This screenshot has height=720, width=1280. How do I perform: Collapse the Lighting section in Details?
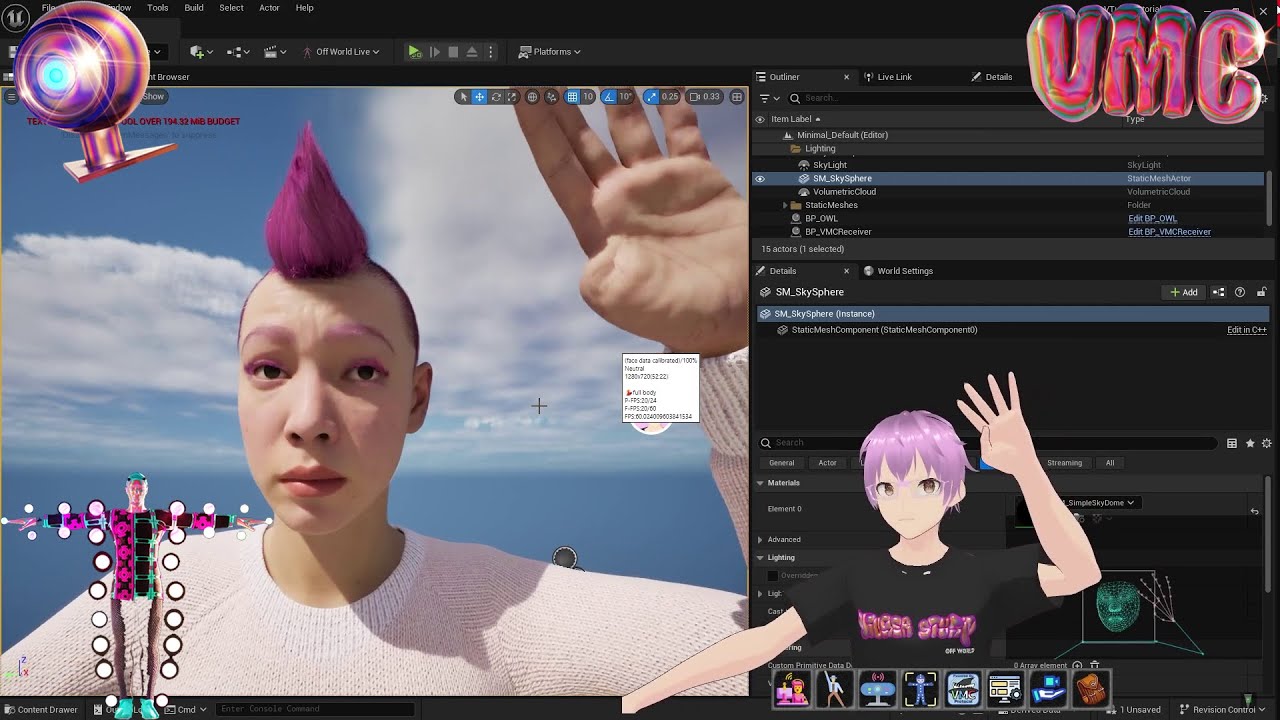coord(760,558)
